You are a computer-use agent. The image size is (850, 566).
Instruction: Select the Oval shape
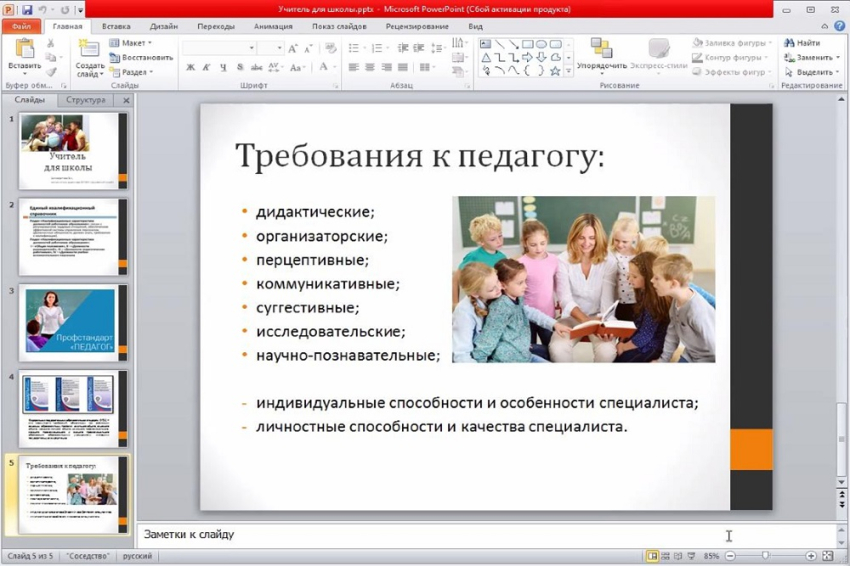pos(541,44)
